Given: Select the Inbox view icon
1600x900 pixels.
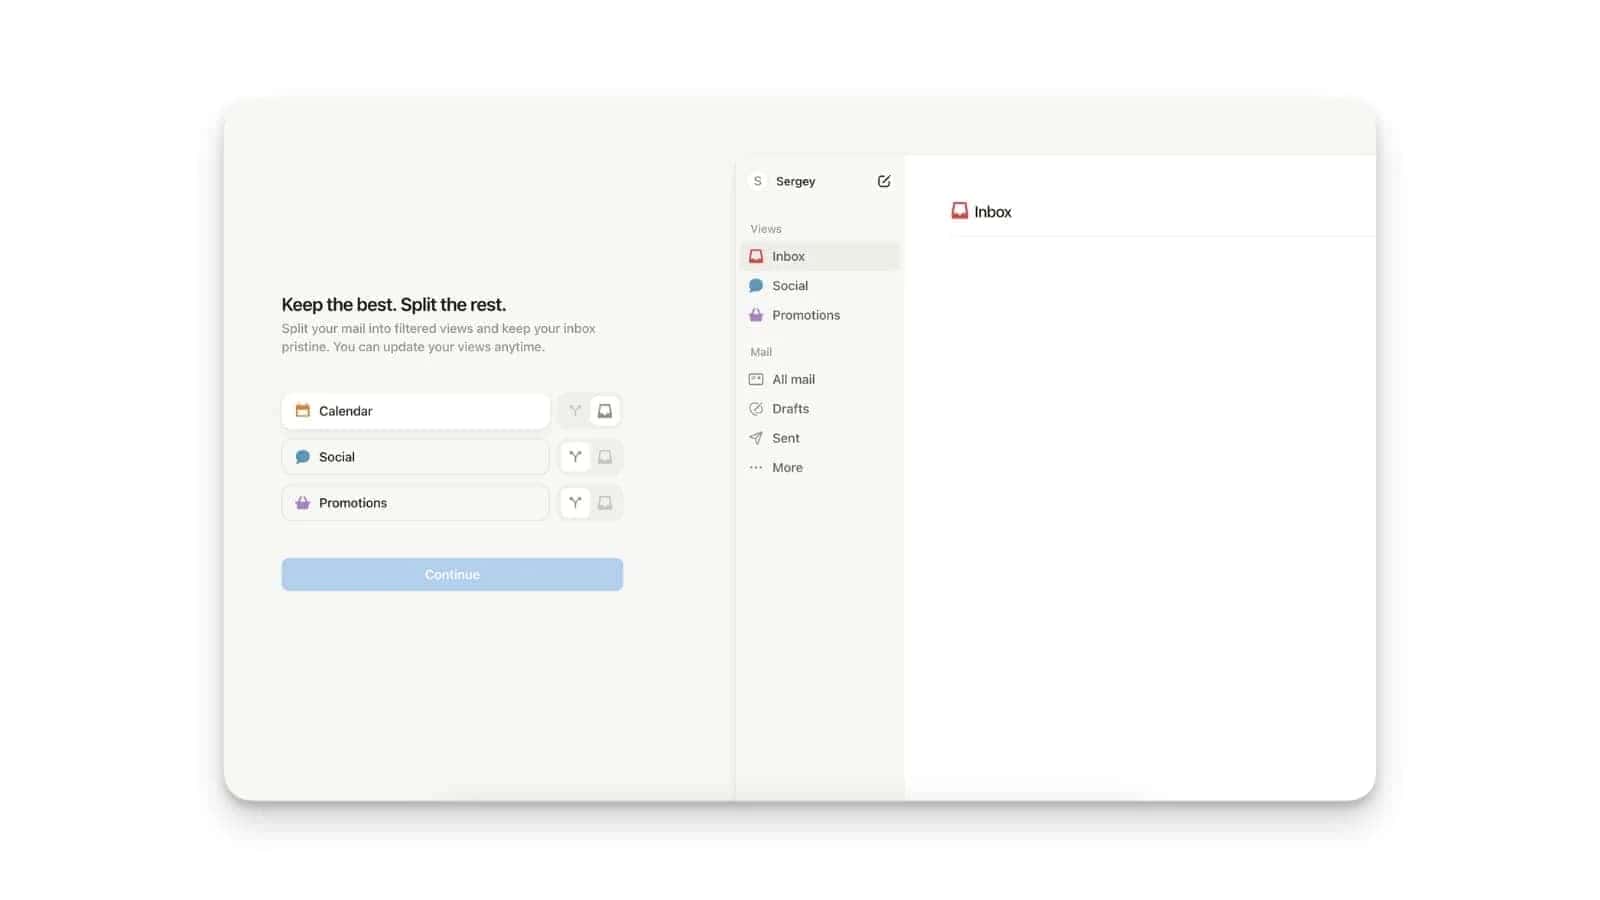Looking at the screenshot, I should coord(757,256).
